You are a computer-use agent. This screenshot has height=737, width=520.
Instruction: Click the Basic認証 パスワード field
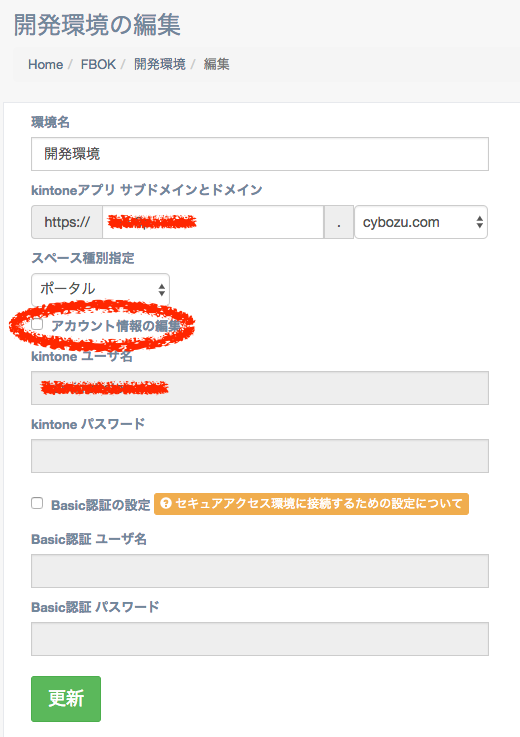coord(260,639)
